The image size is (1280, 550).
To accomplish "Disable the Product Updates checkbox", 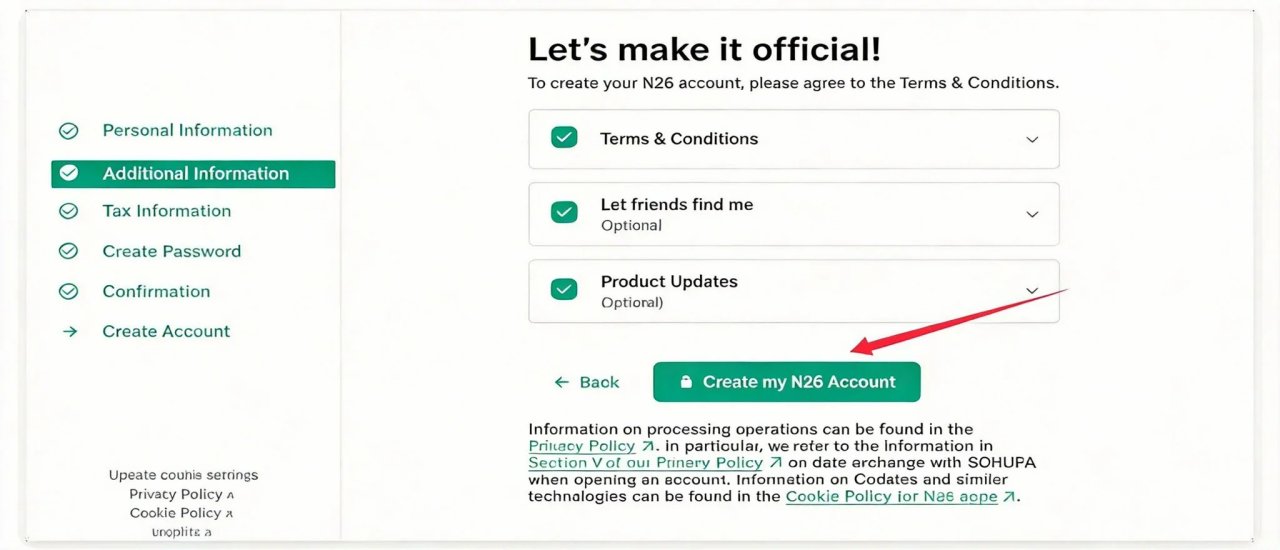I will pyautogui.click(x=564, y=290).
